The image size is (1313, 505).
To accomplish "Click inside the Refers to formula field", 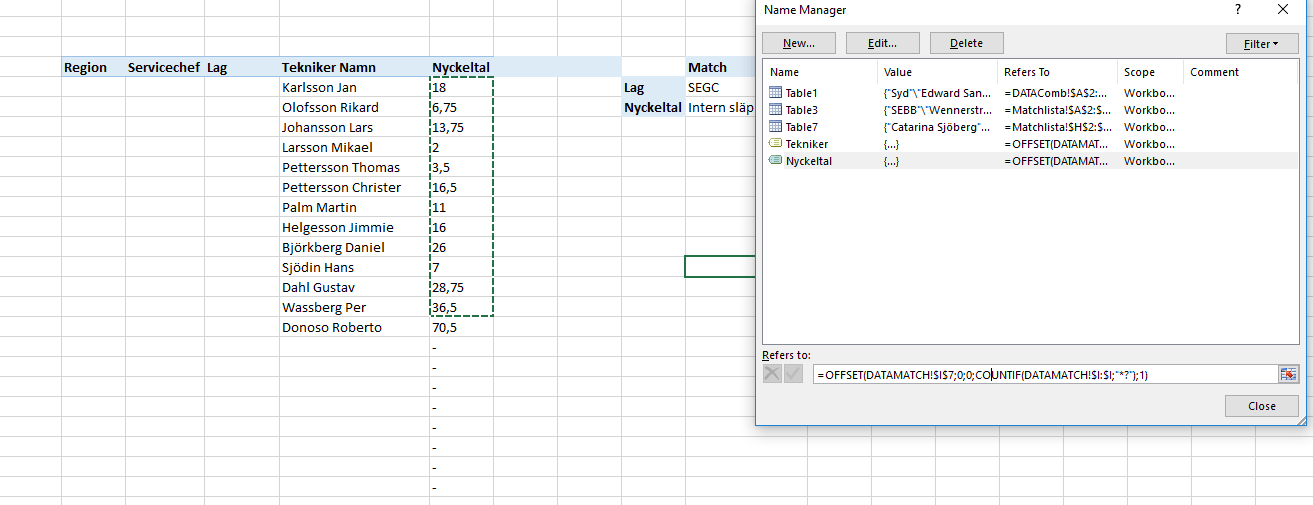I will click(1040, 375).
